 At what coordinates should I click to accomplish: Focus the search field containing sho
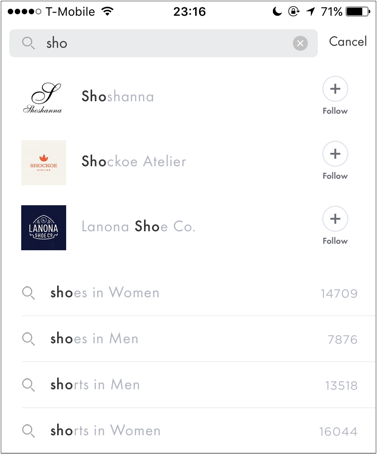tap(163, 43)
